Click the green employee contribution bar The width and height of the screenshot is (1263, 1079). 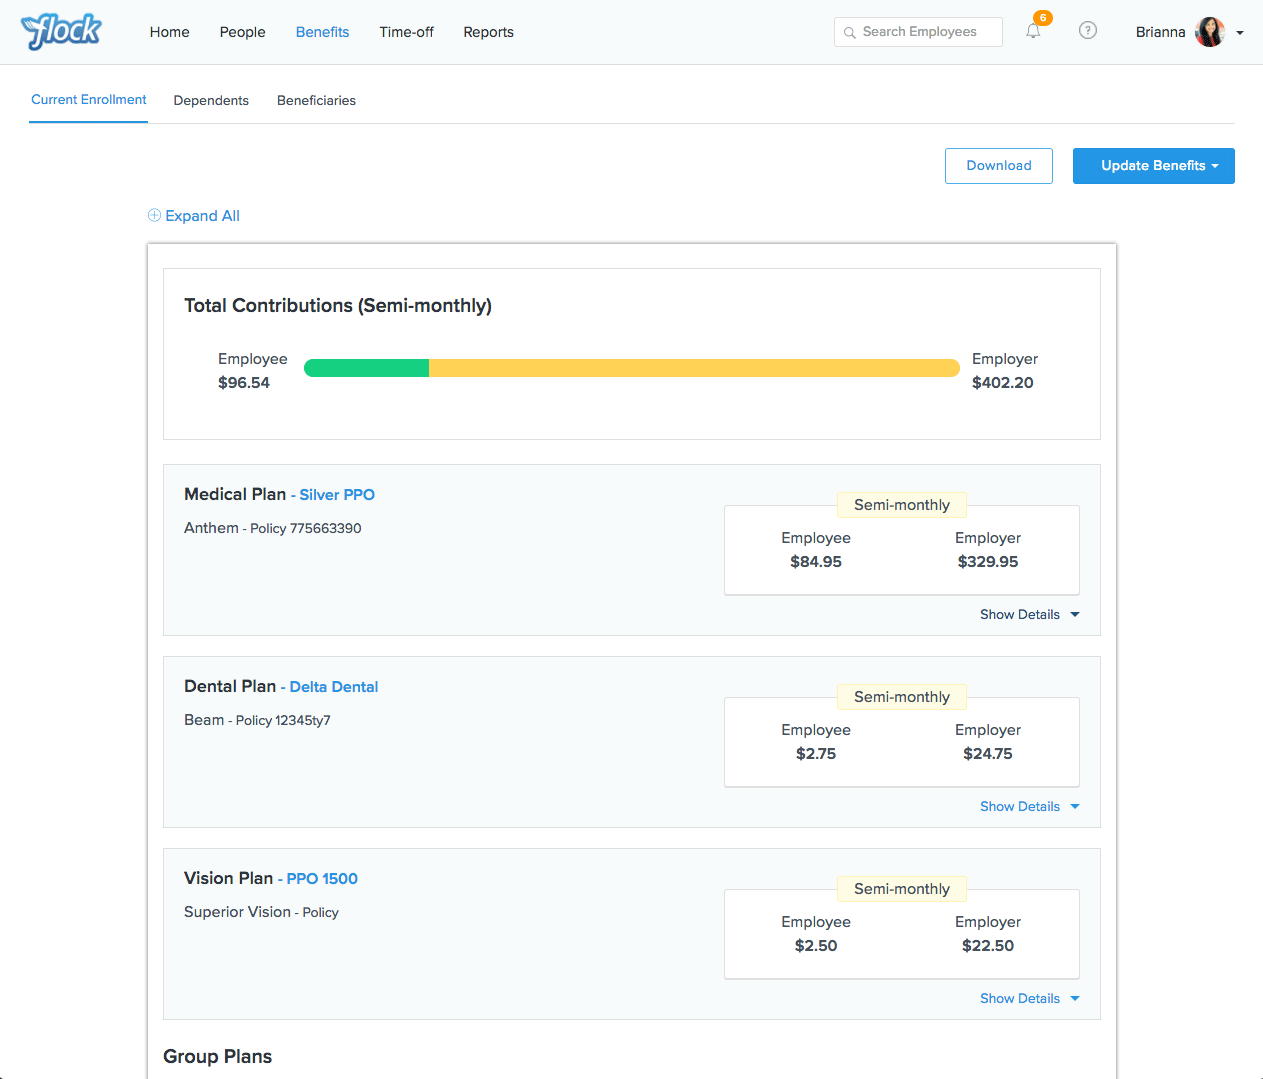pos(367,368)
